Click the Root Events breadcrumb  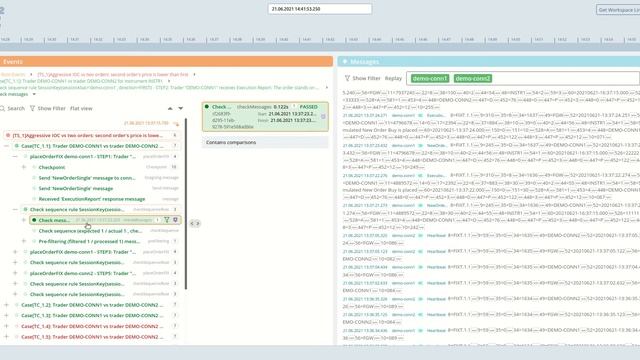pyautogui.click(x=13, y=75)
